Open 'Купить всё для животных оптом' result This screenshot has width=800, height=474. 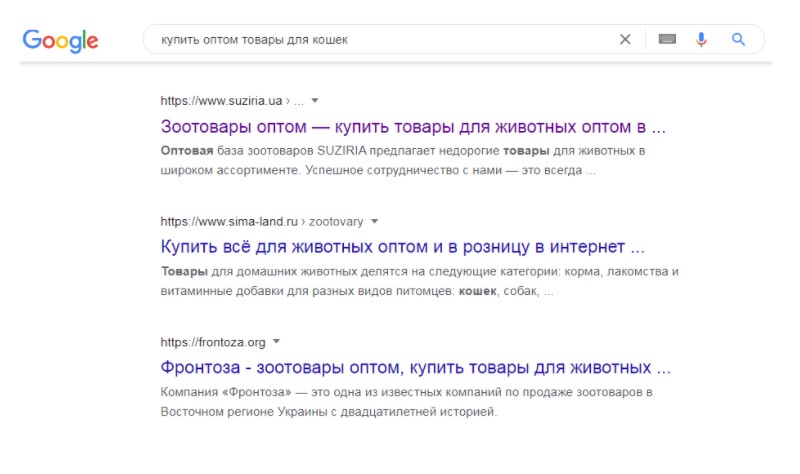(x=402, y=246)
